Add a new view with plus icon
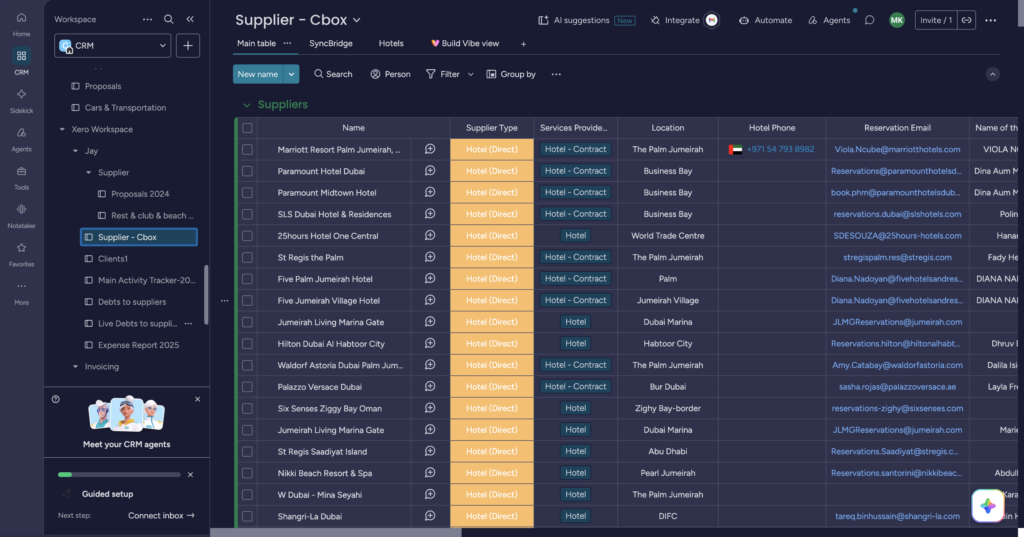Image resolution: width=1024 pixels, height=537 pixels. point(523,44)
